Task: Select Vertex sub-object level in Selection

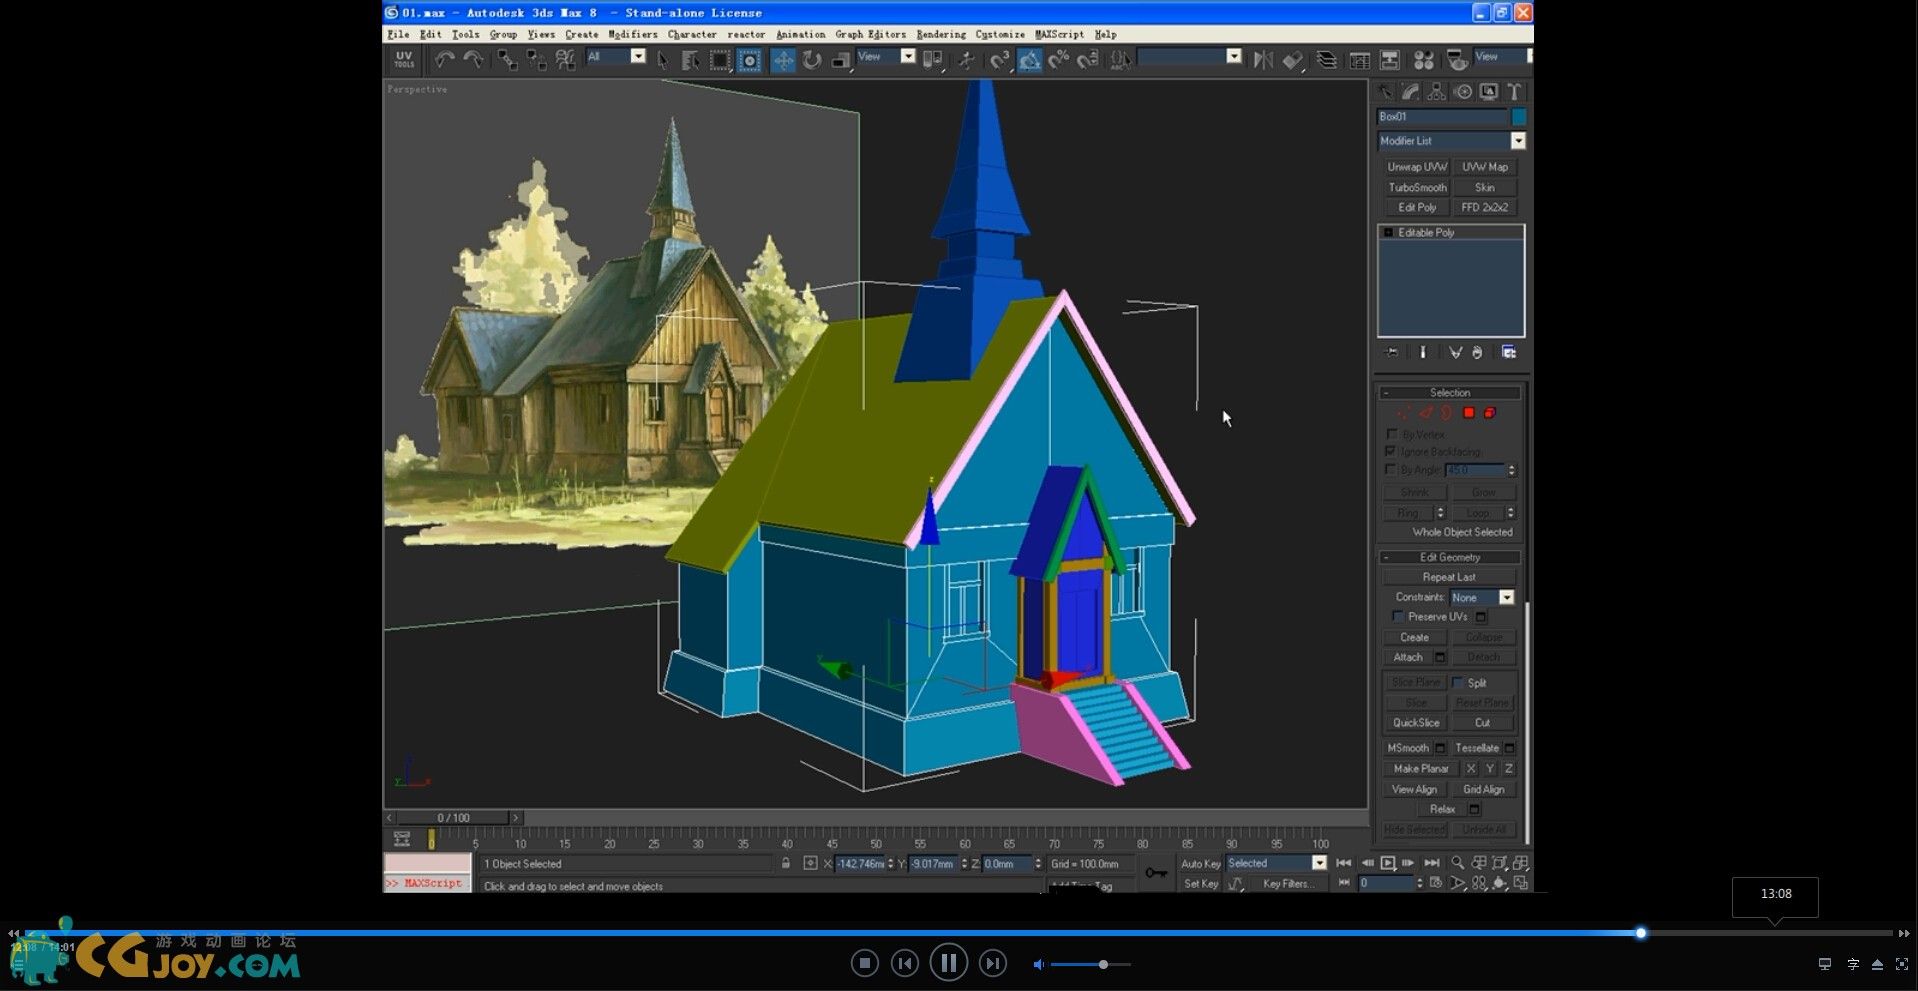Action: 1404,413
